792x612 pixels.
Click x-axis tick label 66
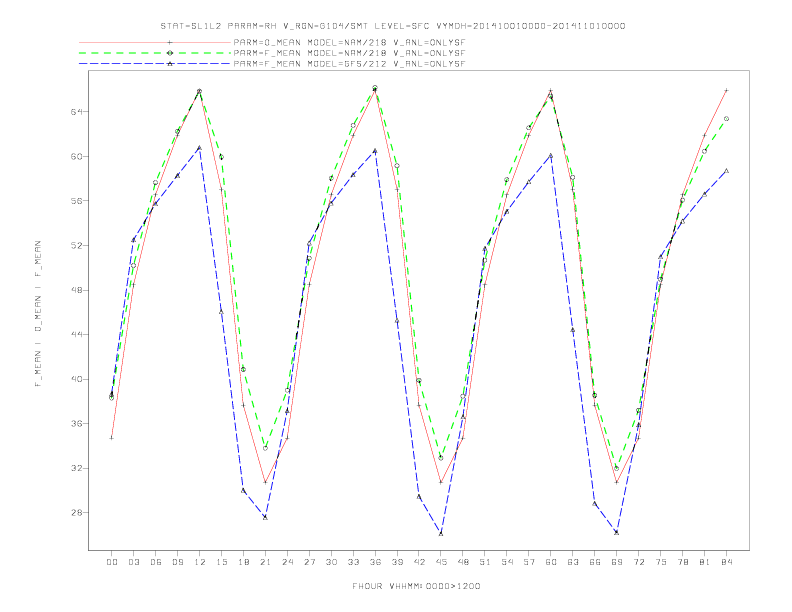coord(595,562)
